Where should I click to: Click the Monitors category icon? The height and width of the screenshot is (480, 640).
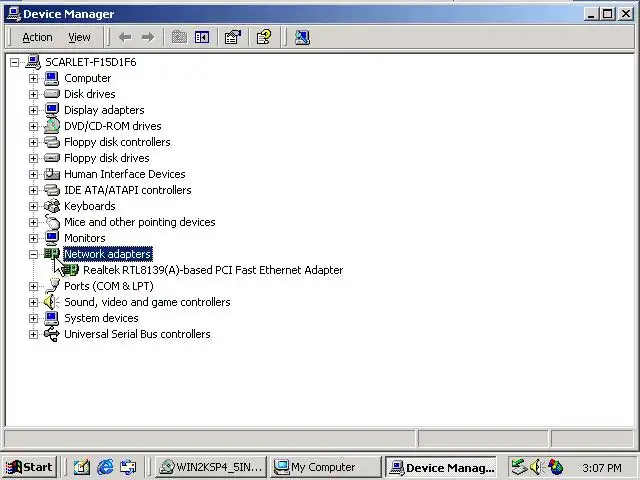point(52,238)
